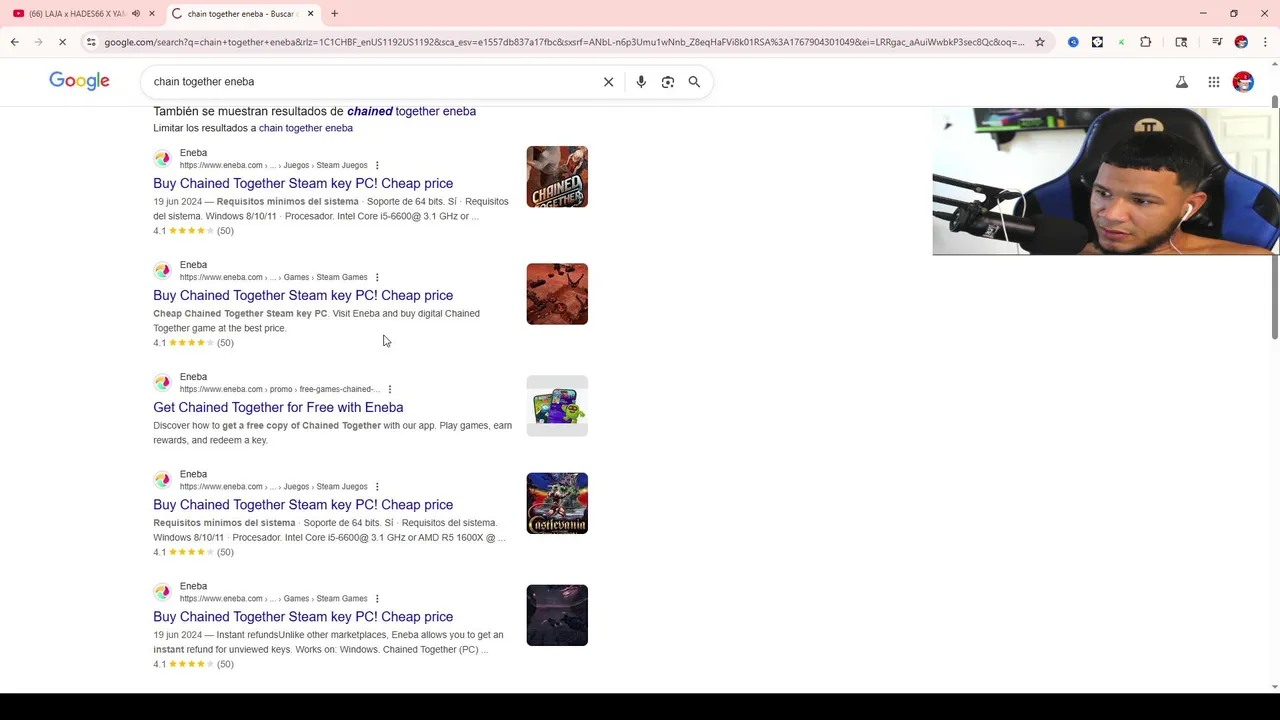Open the result titled Buy Chained Together Steam key PC! Cheap price with the Chained Together logo thumbnail

[303, 183]
